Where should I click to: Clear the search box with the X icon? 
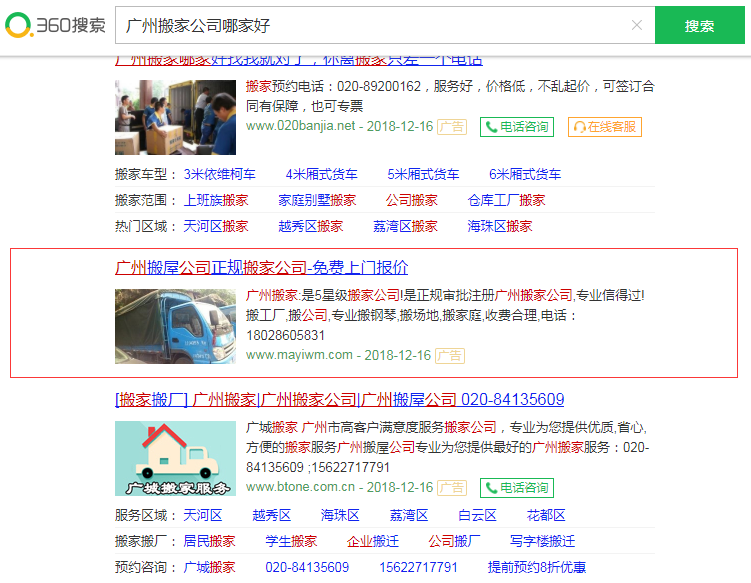point(637,25)
